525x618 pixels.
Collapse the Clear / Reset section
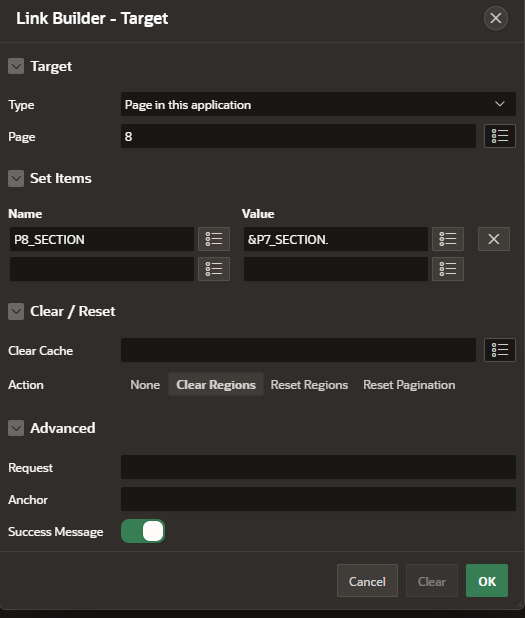click(16, 311)
